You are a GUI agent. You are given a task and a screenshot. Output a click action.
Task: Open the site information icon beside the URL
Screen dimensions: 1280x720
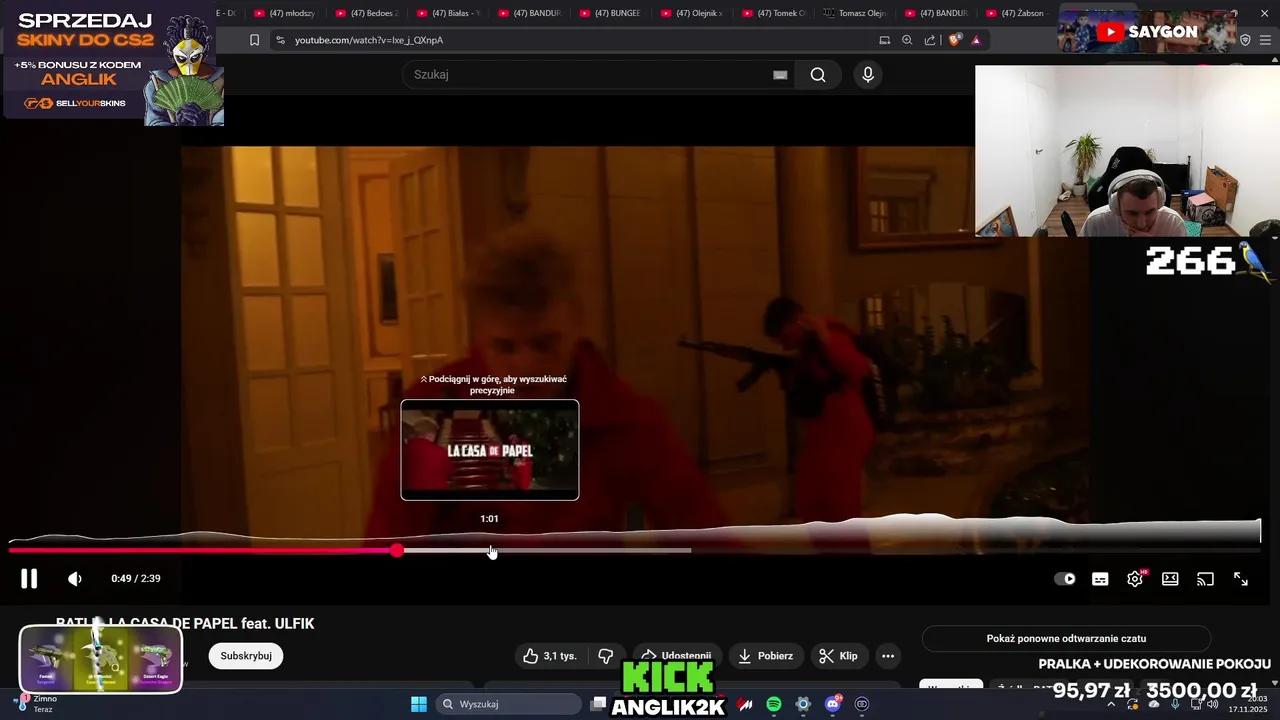click(280, 40)
